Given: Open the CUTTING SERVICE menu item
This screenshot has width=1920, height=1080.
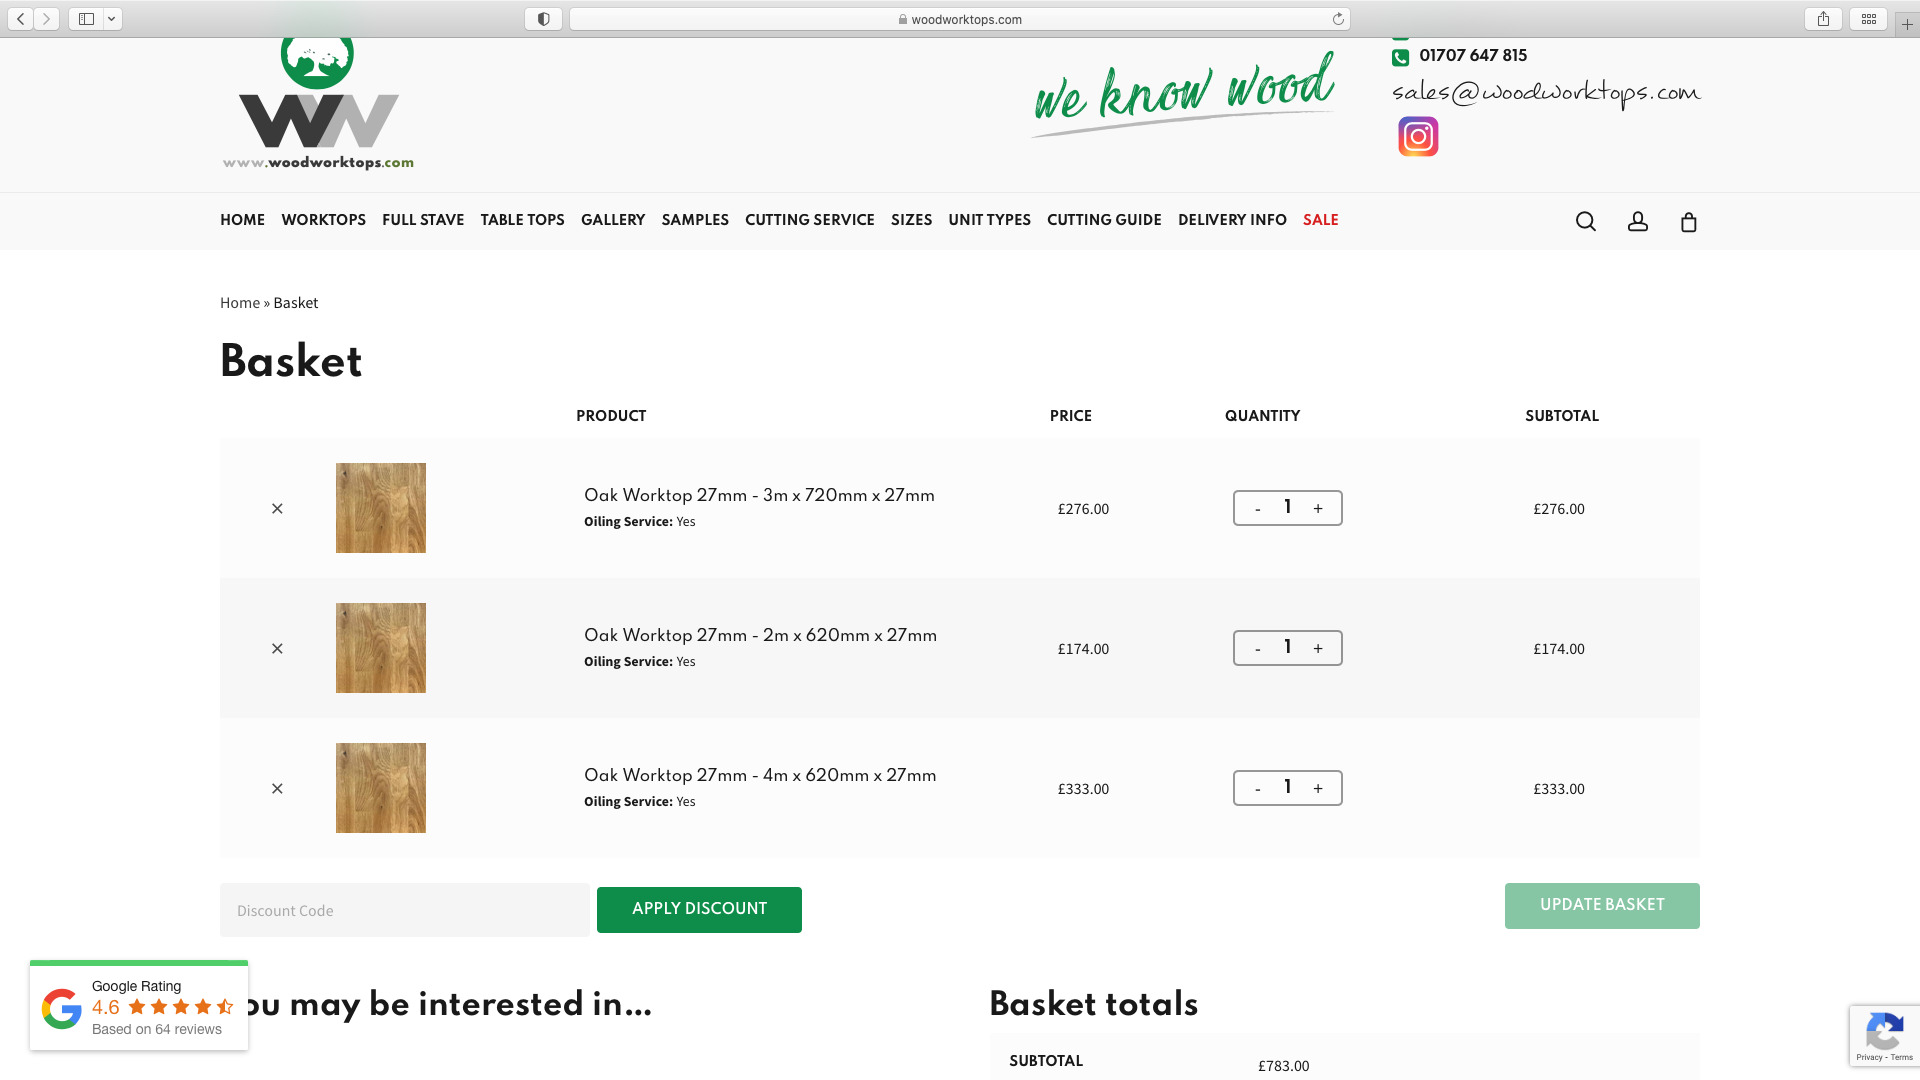Looking at the screenshot, I should click(x=810, y=220).
